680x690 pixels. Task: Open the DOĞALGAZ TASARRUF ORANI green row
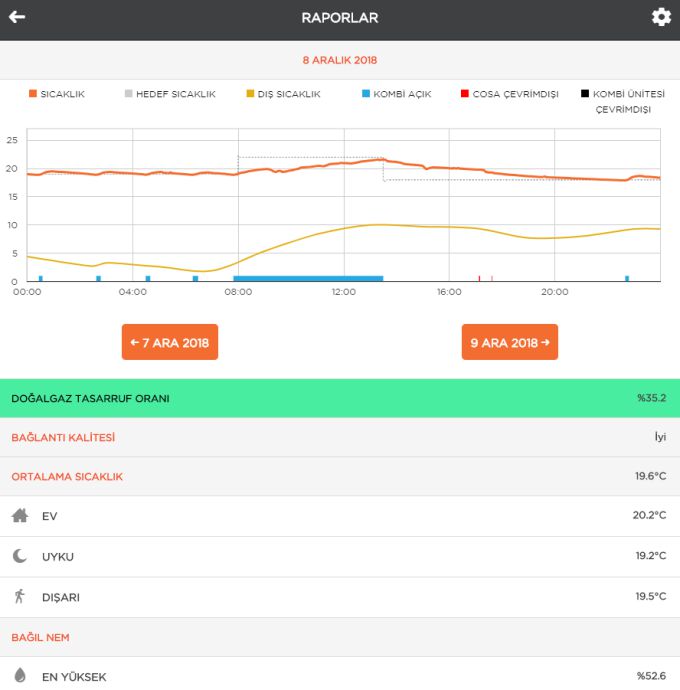[x=340, y=398]
